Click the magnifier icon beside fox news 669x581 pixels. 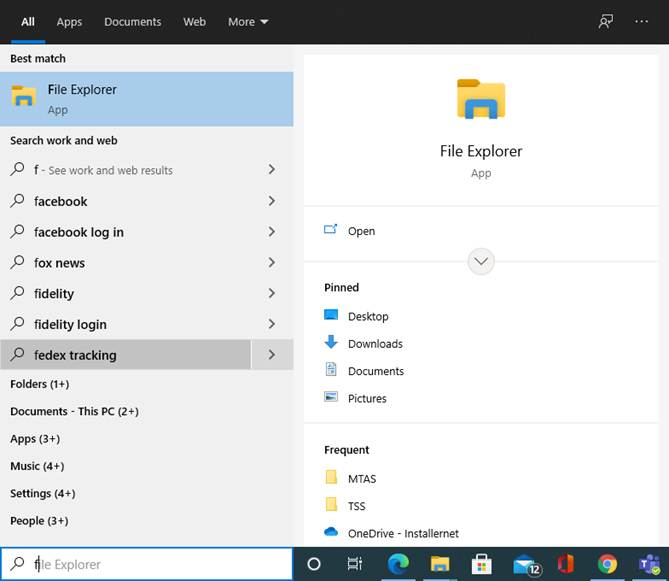click(17, 261)
